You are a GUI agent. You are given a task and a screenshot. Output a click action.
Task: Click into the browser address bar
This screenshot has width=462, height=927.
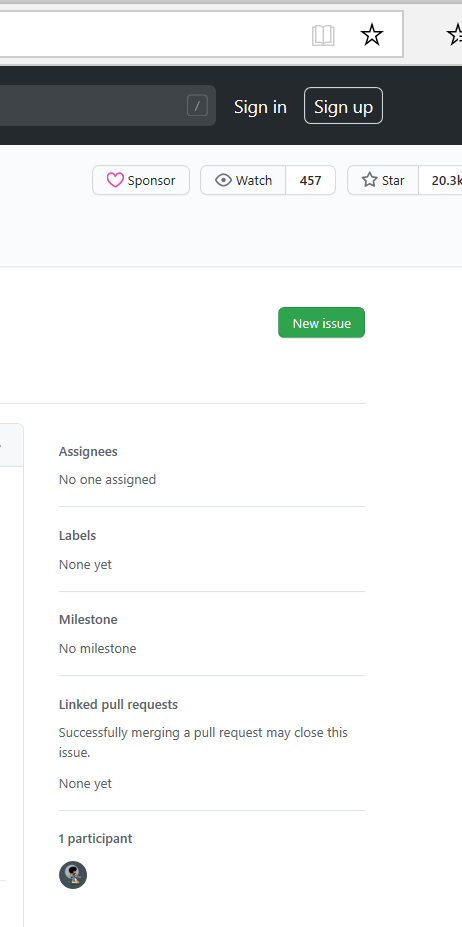click(154, 34)
